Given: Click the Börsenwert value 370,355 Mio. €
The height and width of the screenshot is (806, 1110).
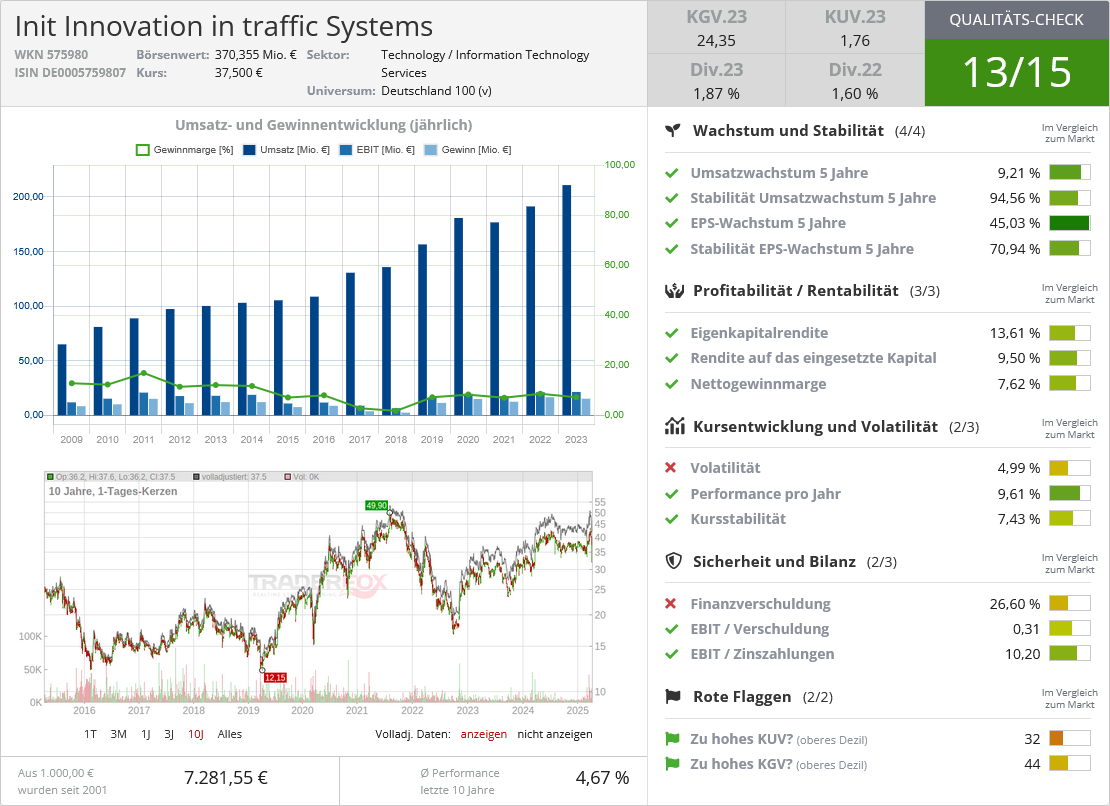Looking at the screenshot, I should coord(256,54).
